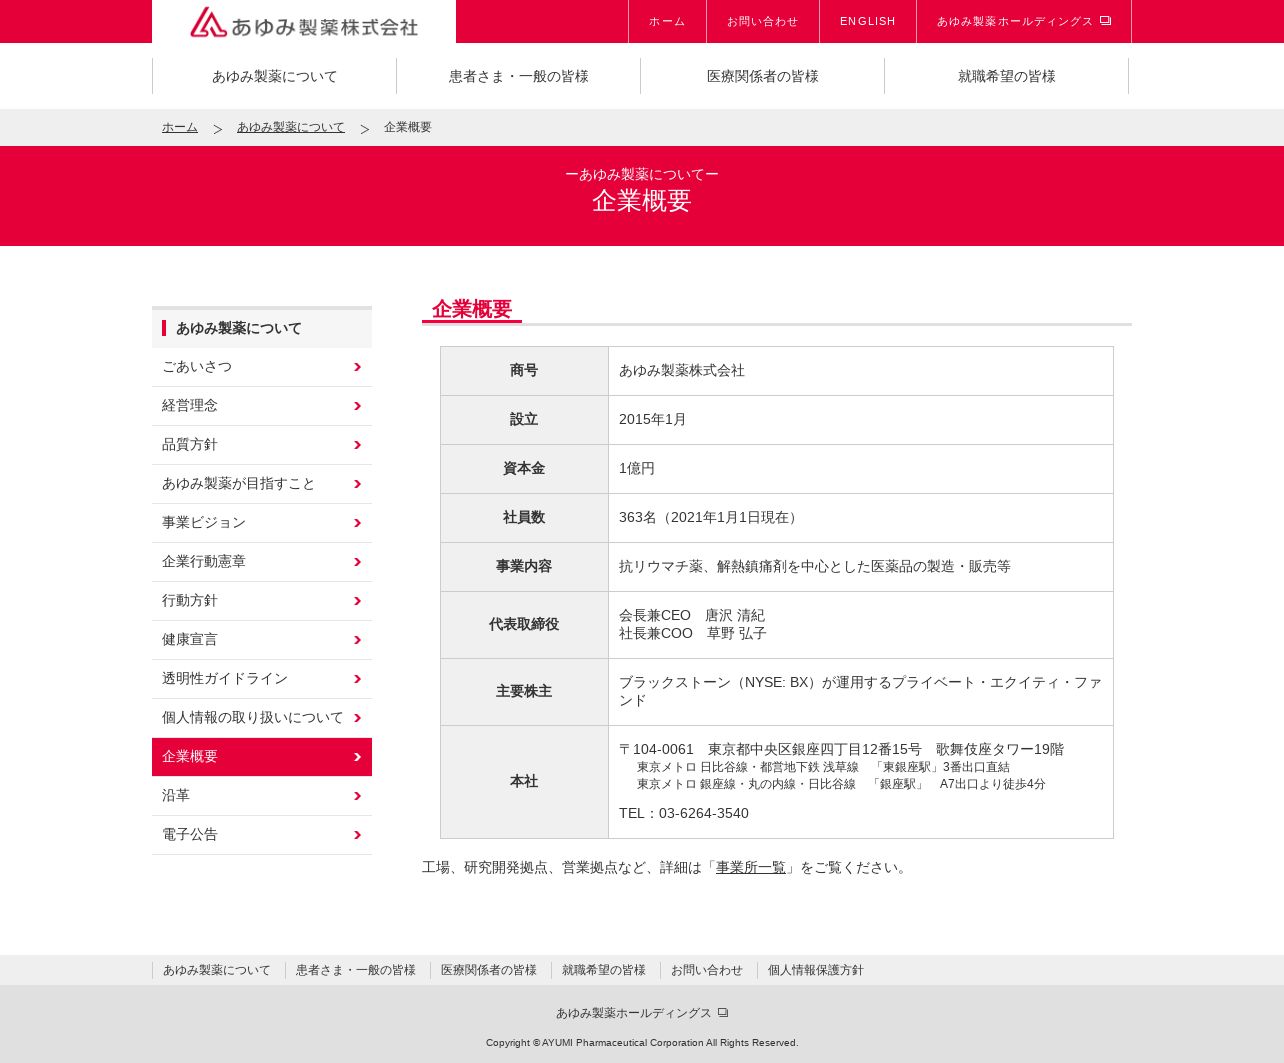This screenshot has height=1063, width=1284.
Task: Open 個人情報の取り扱いについて in sidebar
Action: 262,718
